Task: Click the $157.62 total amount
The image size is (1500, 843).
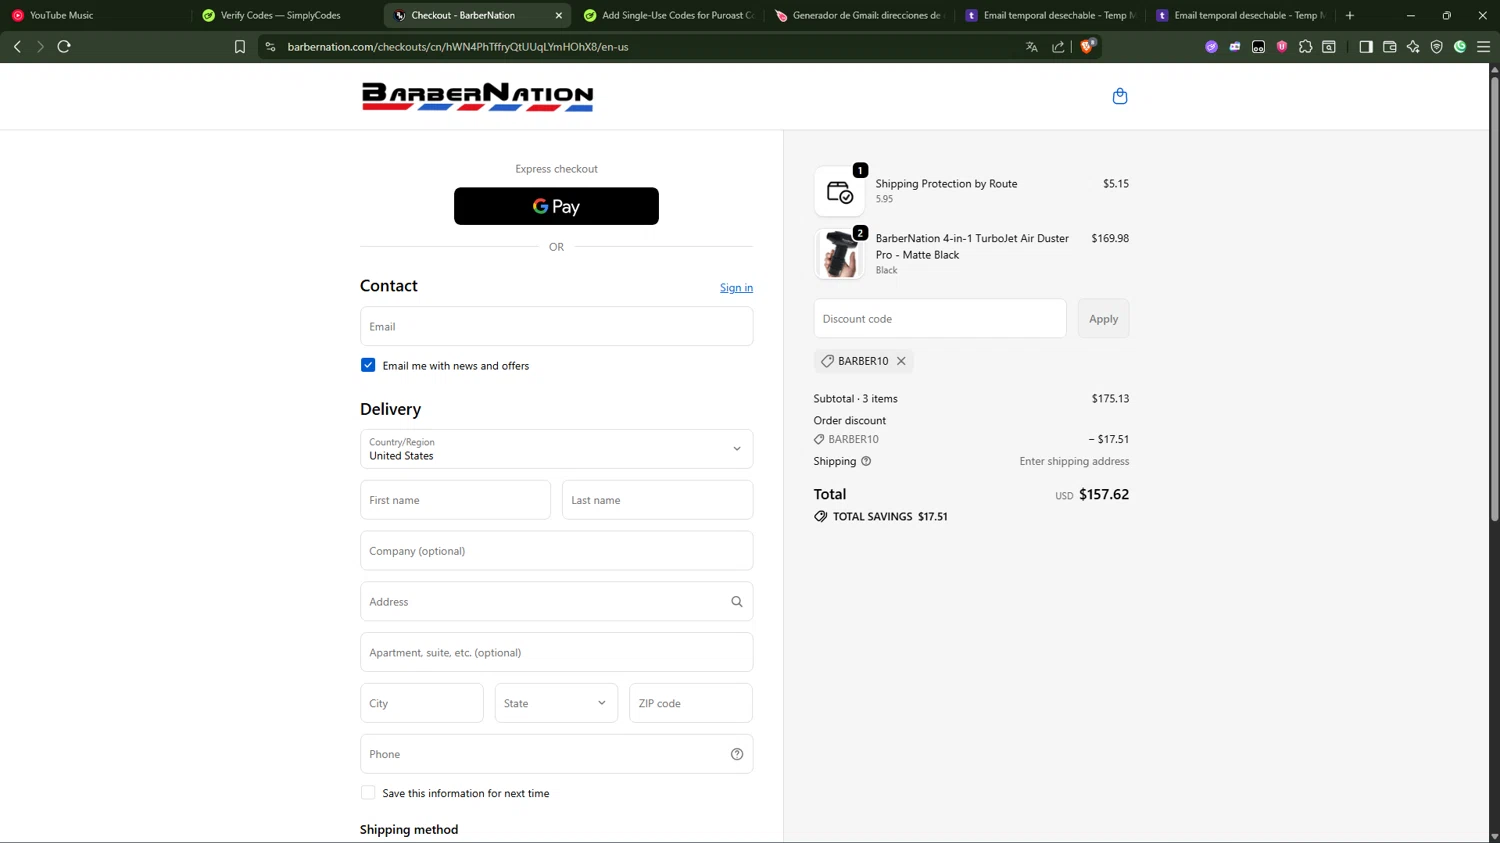Action: click(x=1104, y=494)
